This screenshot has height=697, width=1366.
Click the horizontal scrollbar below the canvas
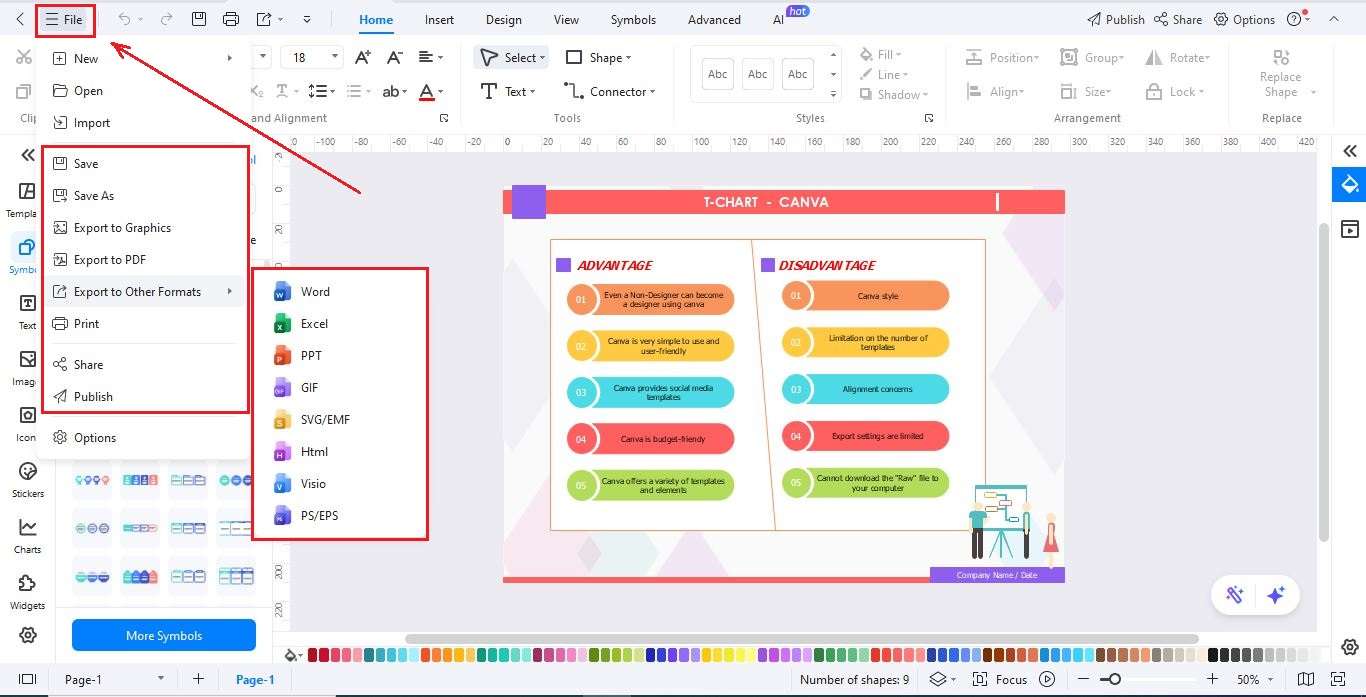point(801,638)
